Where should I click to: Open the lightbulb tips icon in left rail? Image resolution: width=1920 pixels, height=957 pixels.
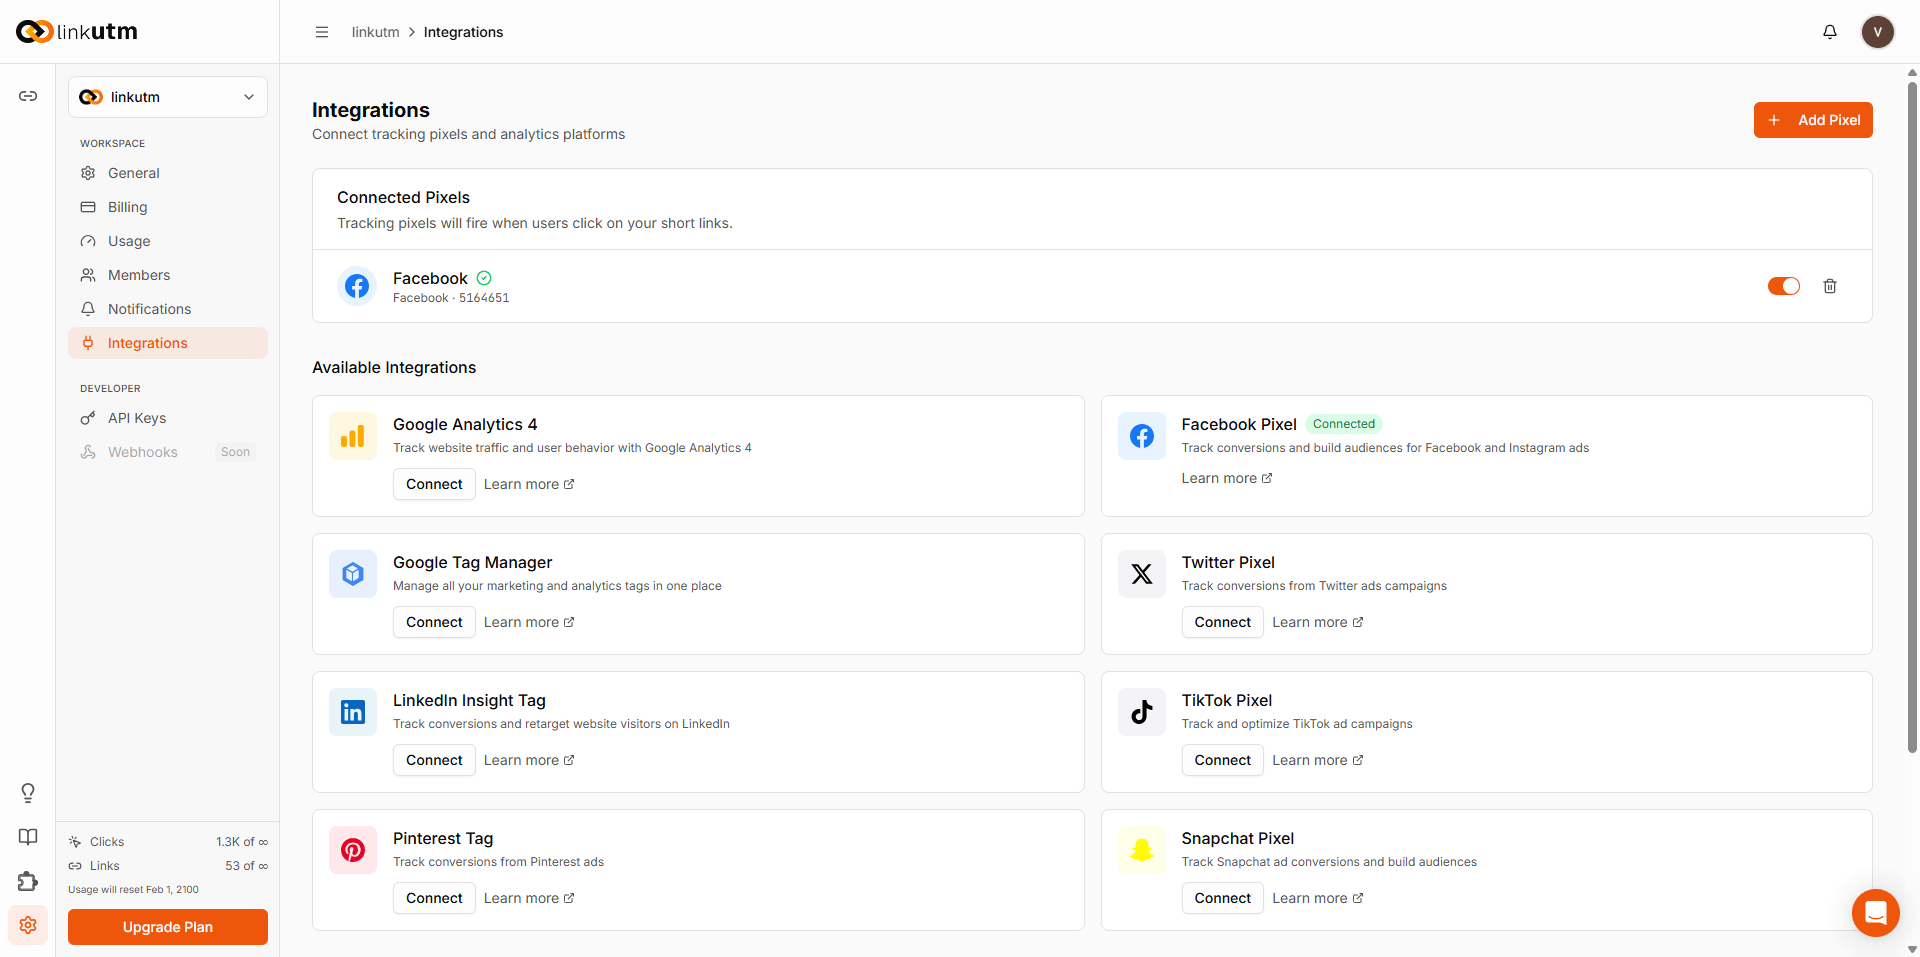pyautogui.click(x=28, y=793)
